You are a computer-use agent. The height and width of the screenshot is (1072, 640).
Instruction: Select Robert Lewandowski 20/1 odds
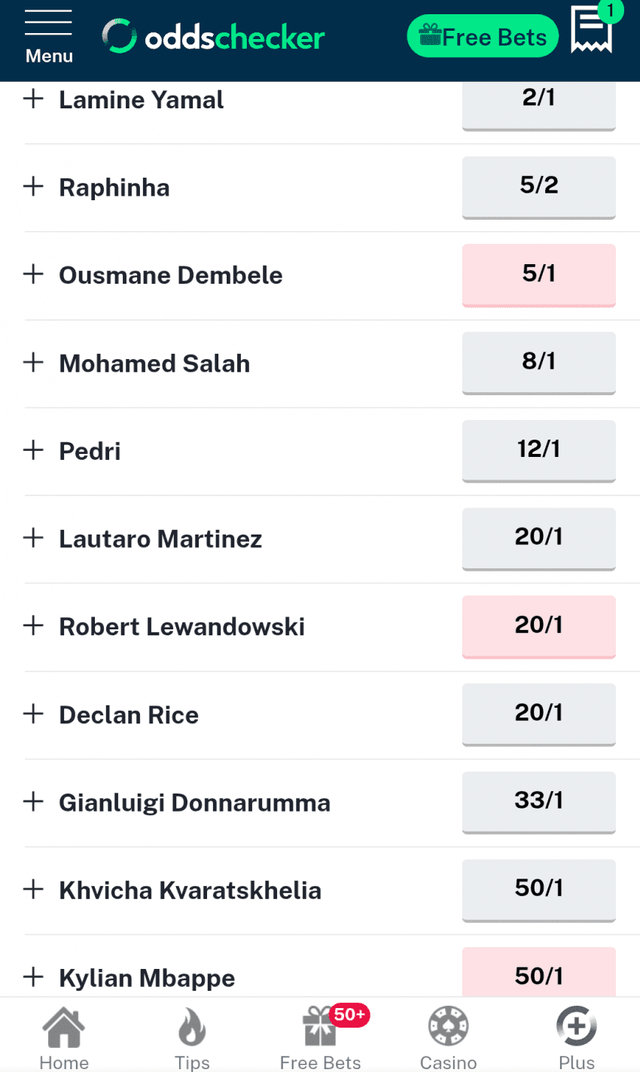tap(538, 626)
